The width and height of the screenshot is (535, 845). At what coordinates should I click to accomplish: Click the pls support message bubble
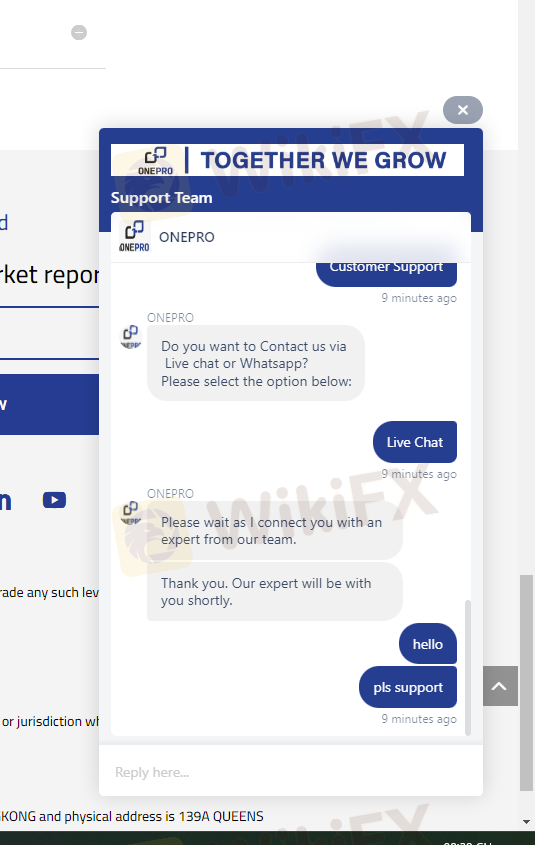pos(408,687)
